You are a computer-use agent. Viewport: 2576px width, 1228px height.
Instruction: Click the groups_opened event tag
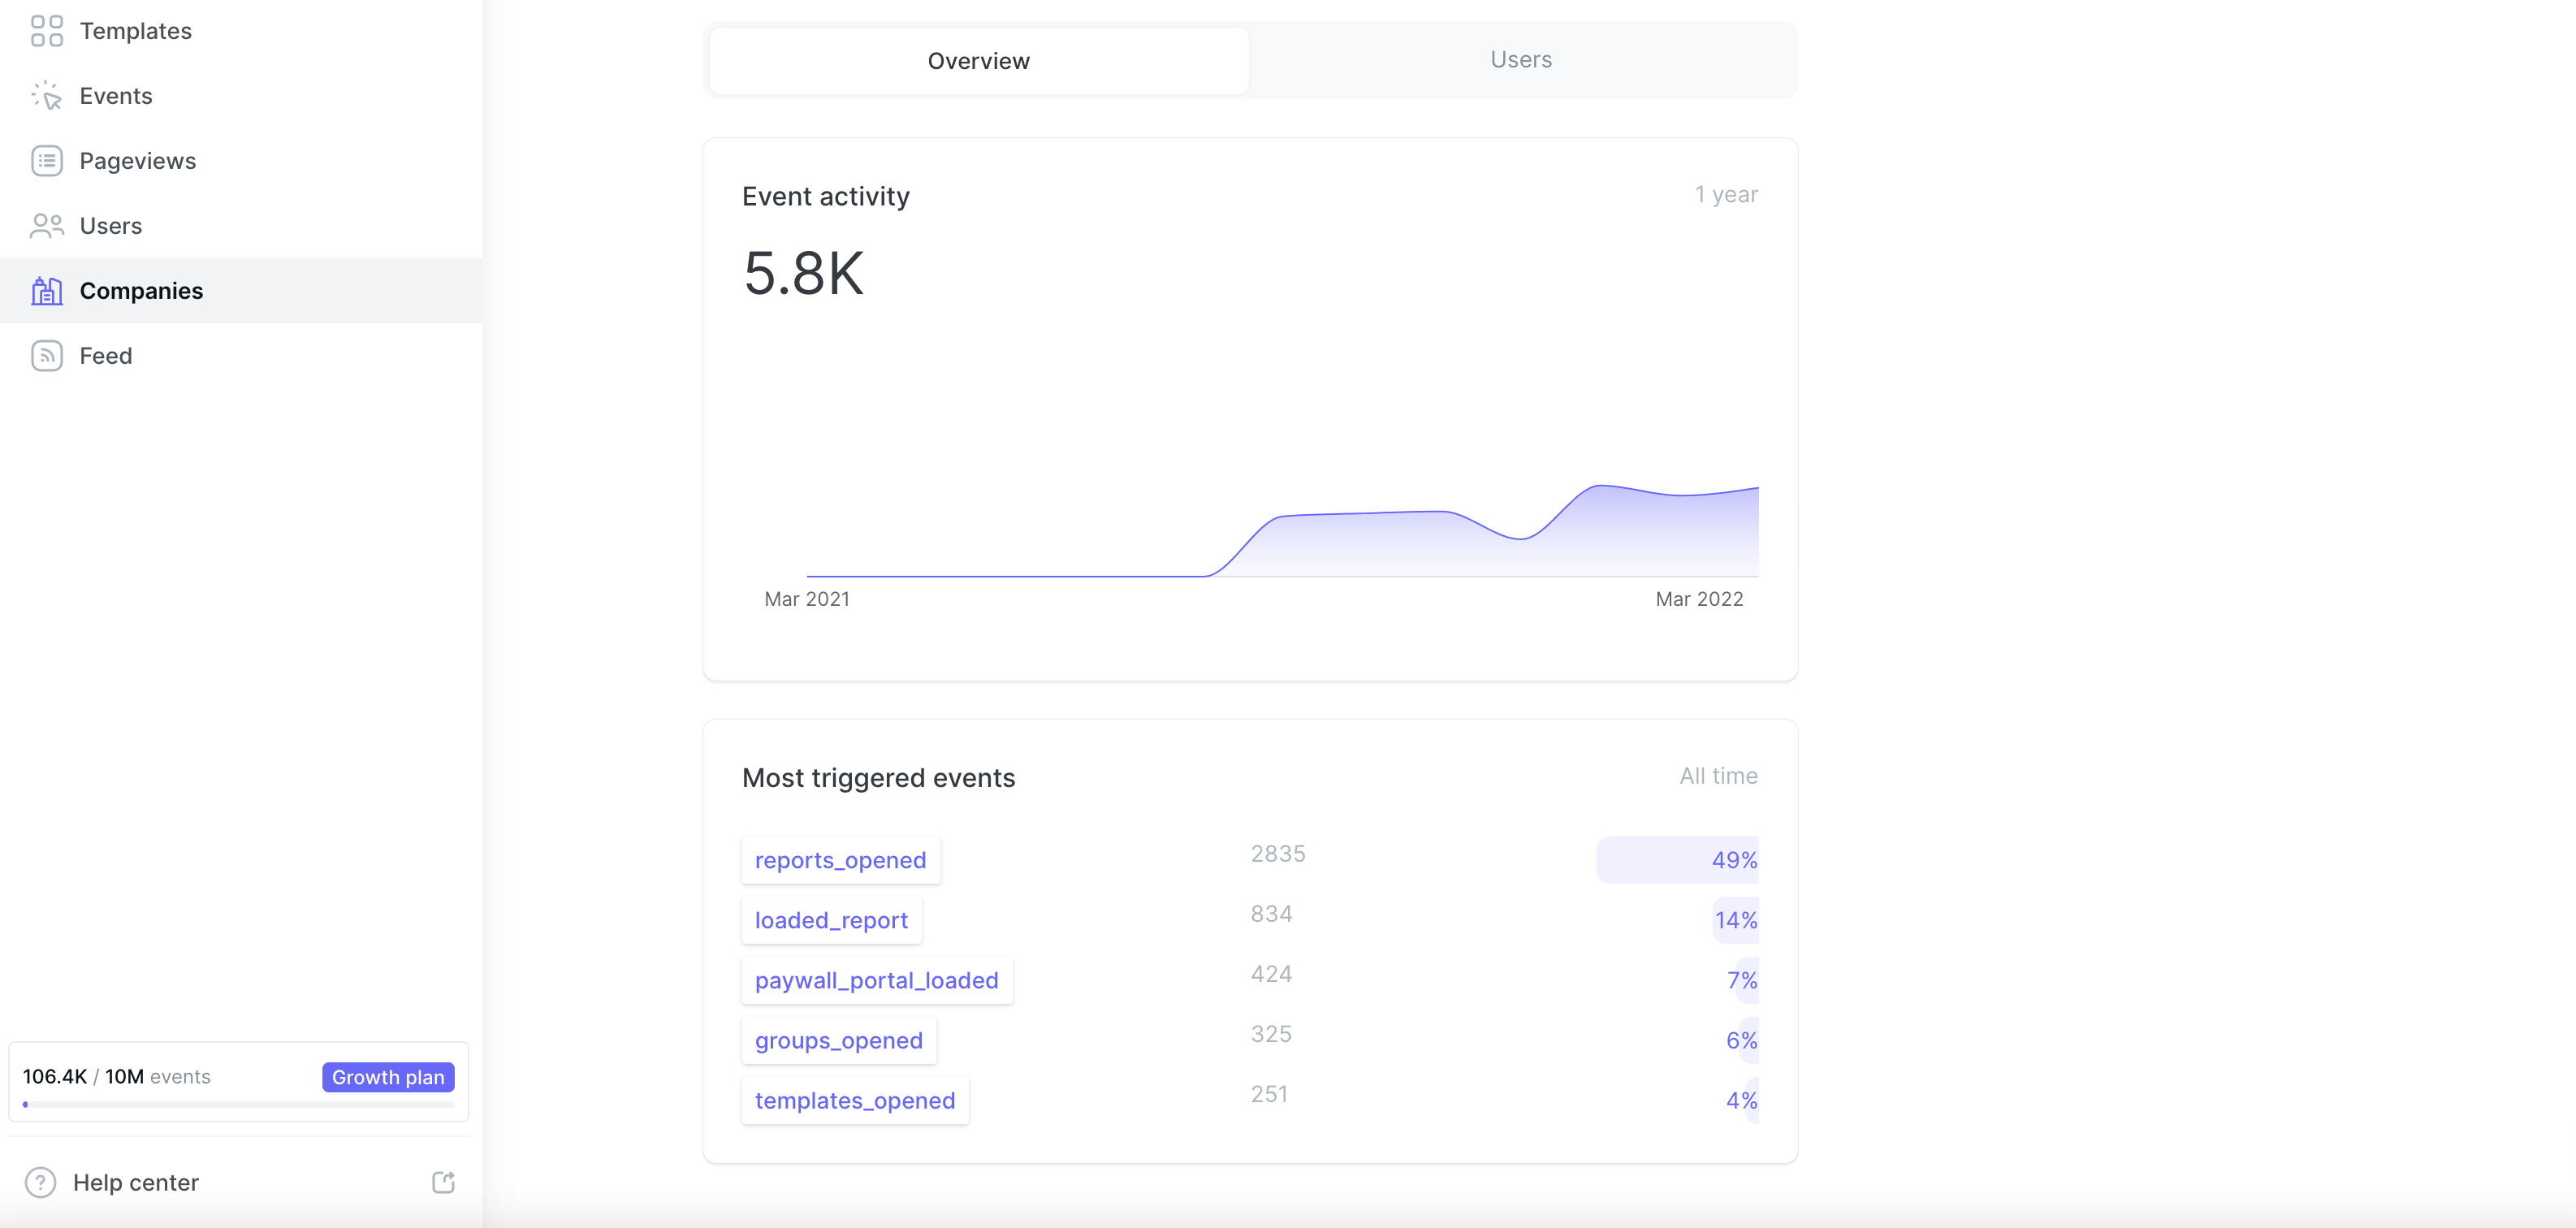840,1039
